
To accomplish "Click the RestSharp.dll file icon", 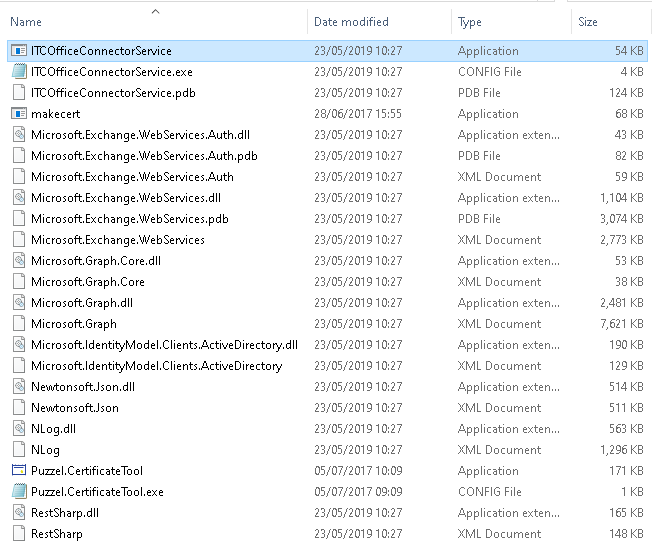I will pos(19,513).
